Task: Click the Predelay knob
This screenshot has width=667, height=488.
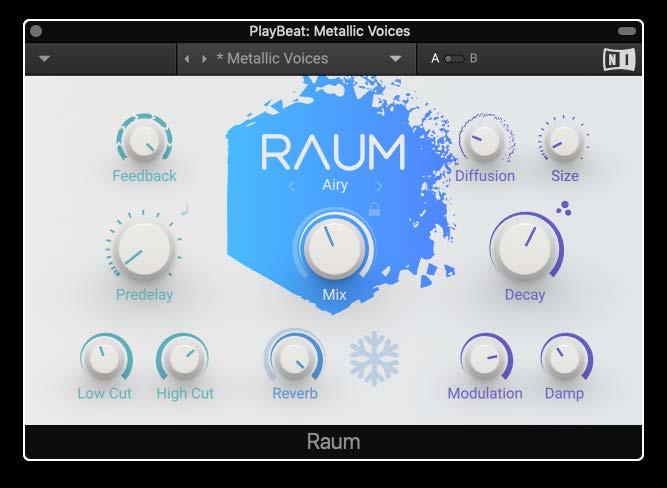Action: click(x=144, y=249)
